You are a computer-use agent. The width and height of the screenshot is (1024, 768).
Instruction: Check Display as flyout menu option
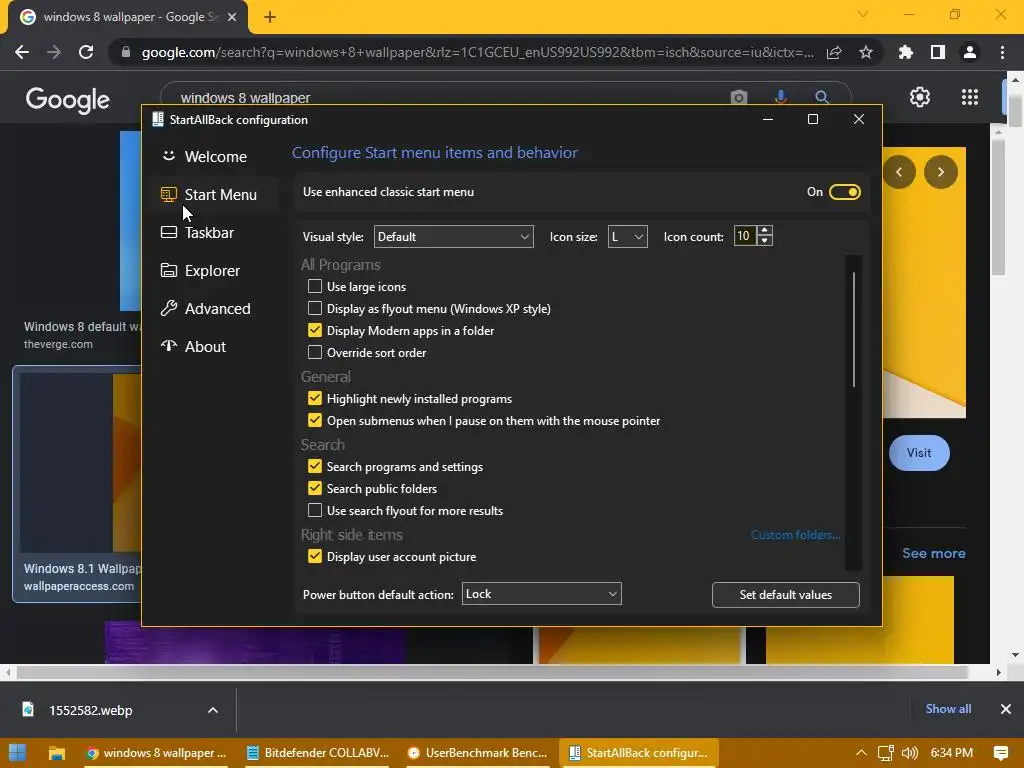click(x=315, y=308)
